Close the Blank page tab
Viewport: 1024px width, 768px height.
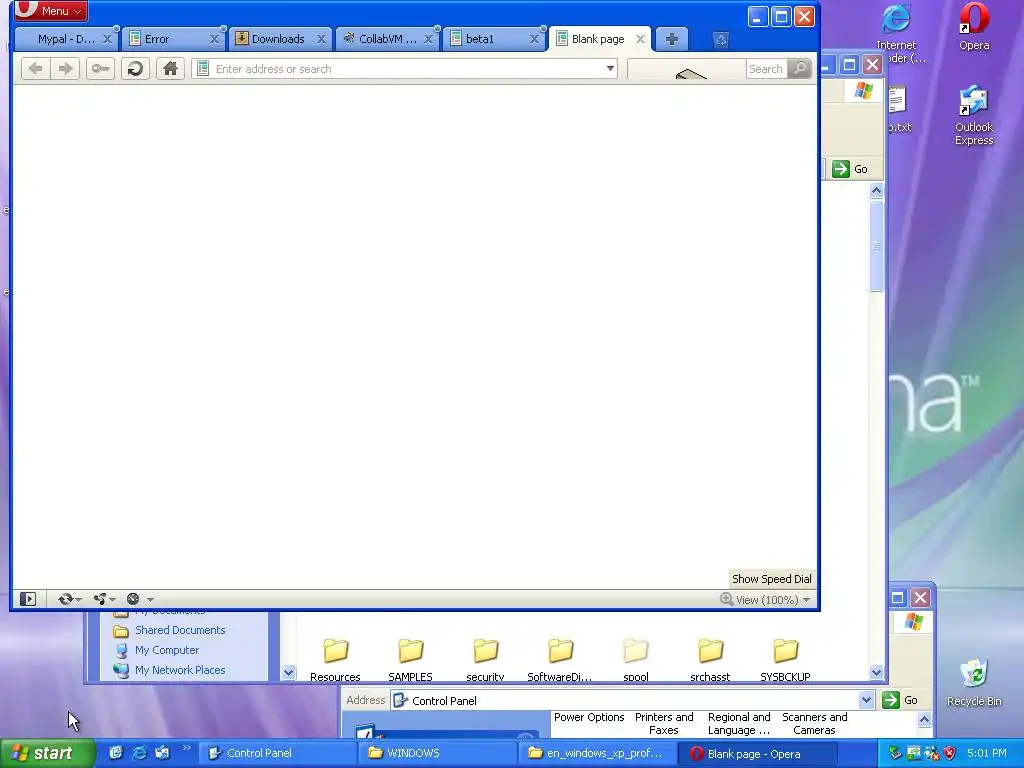coord(641,39)
